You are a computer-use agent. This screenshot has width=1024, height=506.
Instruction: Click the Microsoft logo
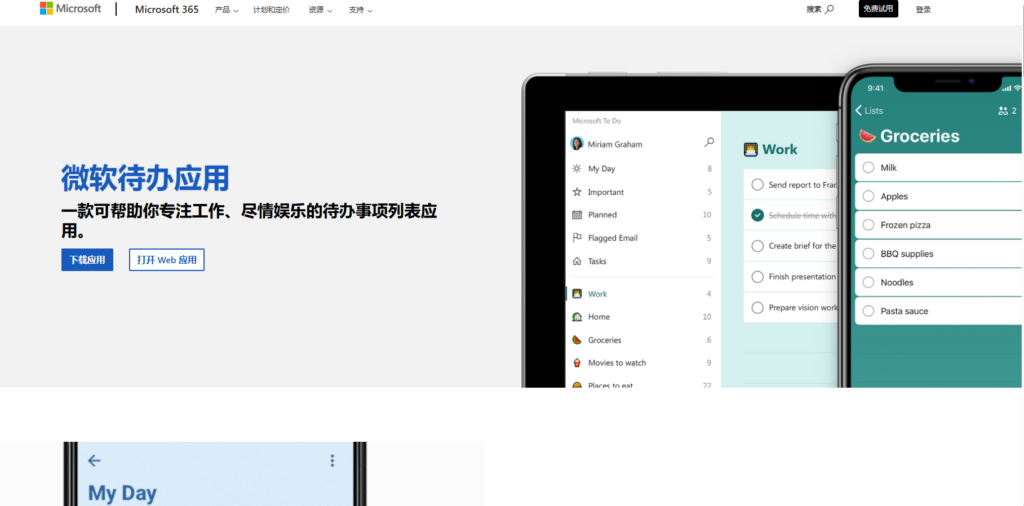pos(70,9)
